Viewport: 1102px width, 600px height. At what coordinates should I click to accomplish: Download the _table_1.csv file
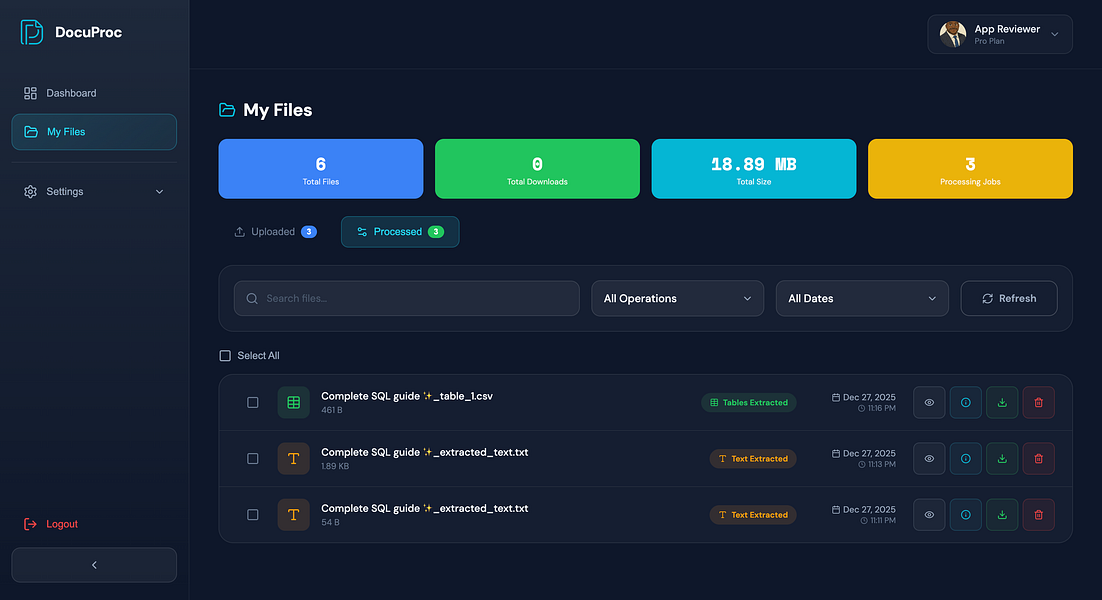[1002, 403]
